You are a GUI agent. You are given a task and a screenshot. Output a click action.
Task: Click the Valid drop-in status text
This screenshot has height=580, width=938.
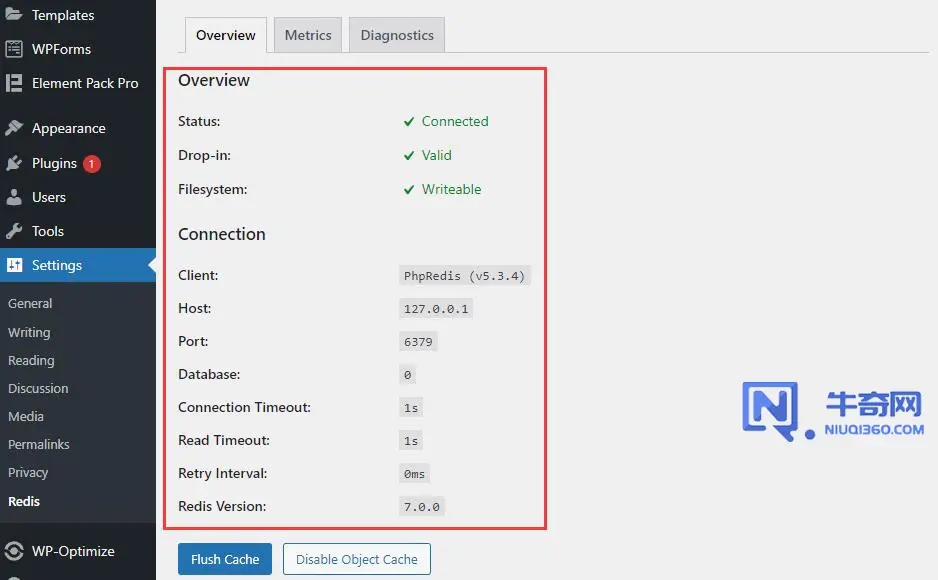tap(436, 155)
